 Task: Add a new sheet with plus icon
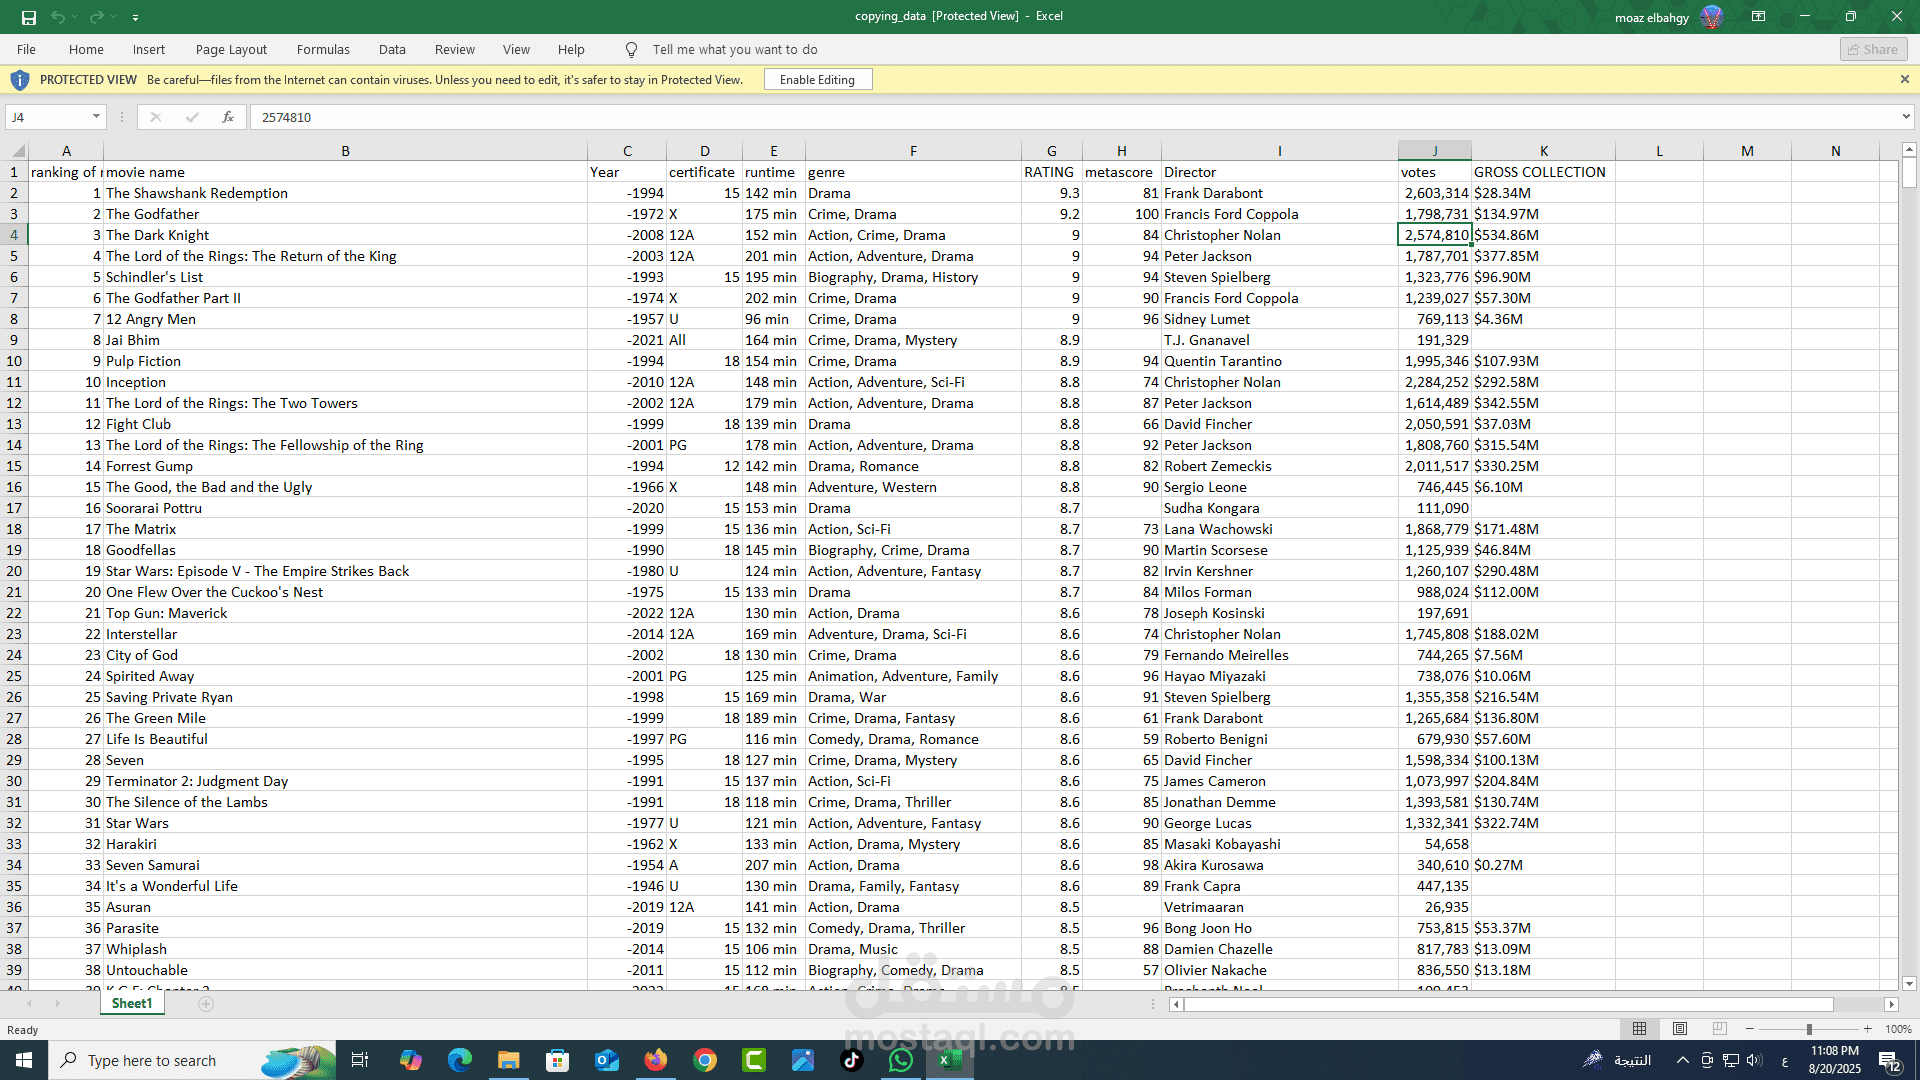(x=206, y=1004)
